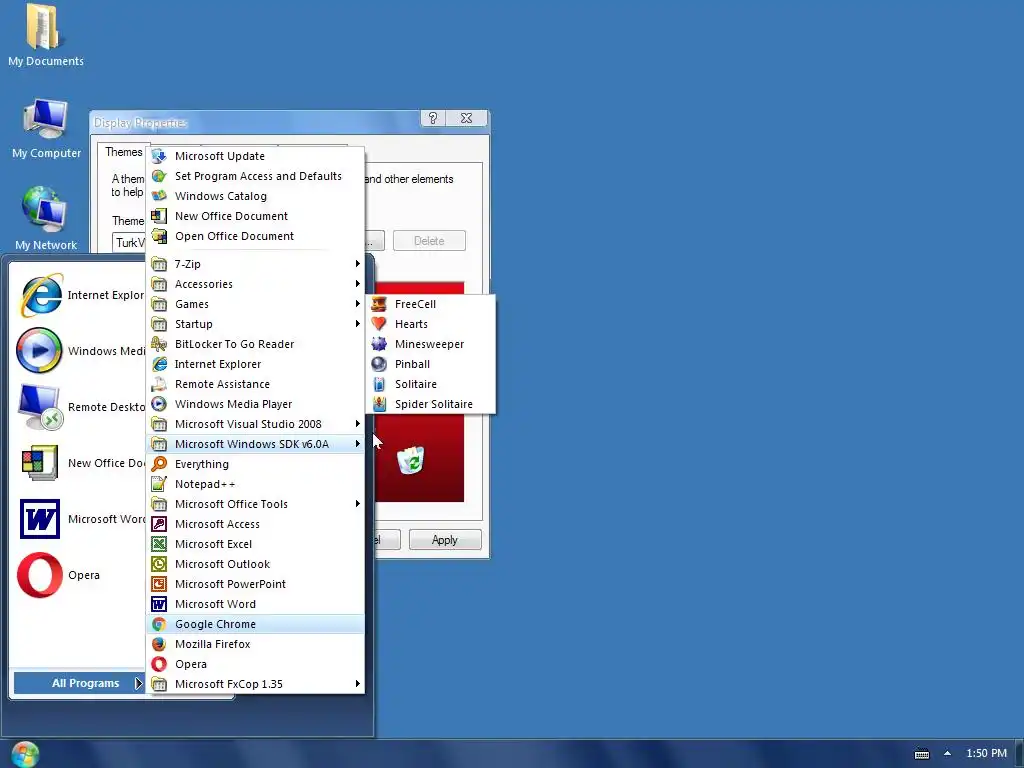This screenshot has height=768, width=1024.
Task: Expand Microsoft Windows SDK v6.0A submenu
Action: coord(255,444)
